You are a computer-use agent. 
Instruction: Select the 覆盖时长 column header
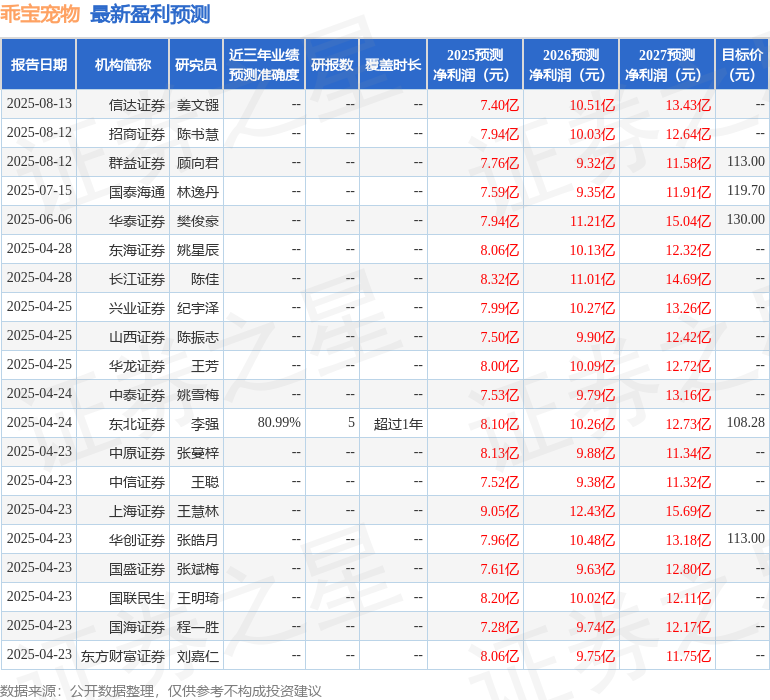tap(393, 65)
